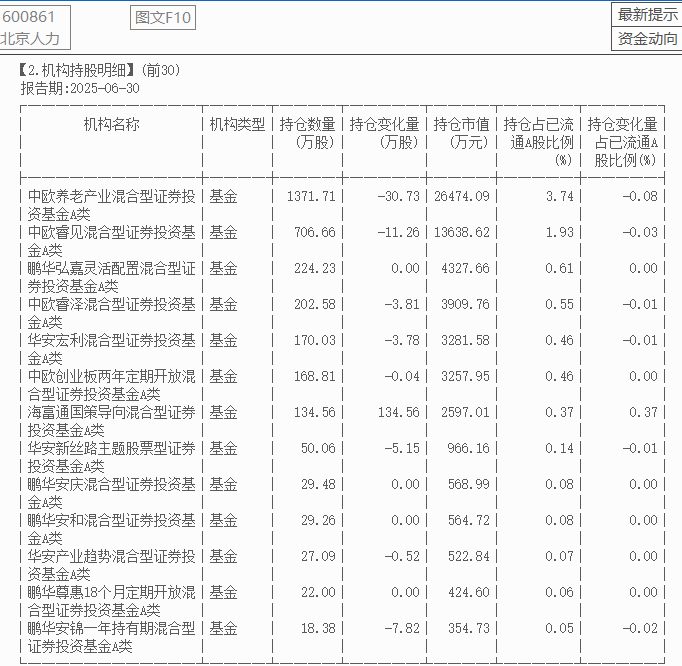Select row 鹏华尊惠18个月定期开放混合型基金
Image resolution: width=682 pixels, height=666 pixels.
click(342, 602)
